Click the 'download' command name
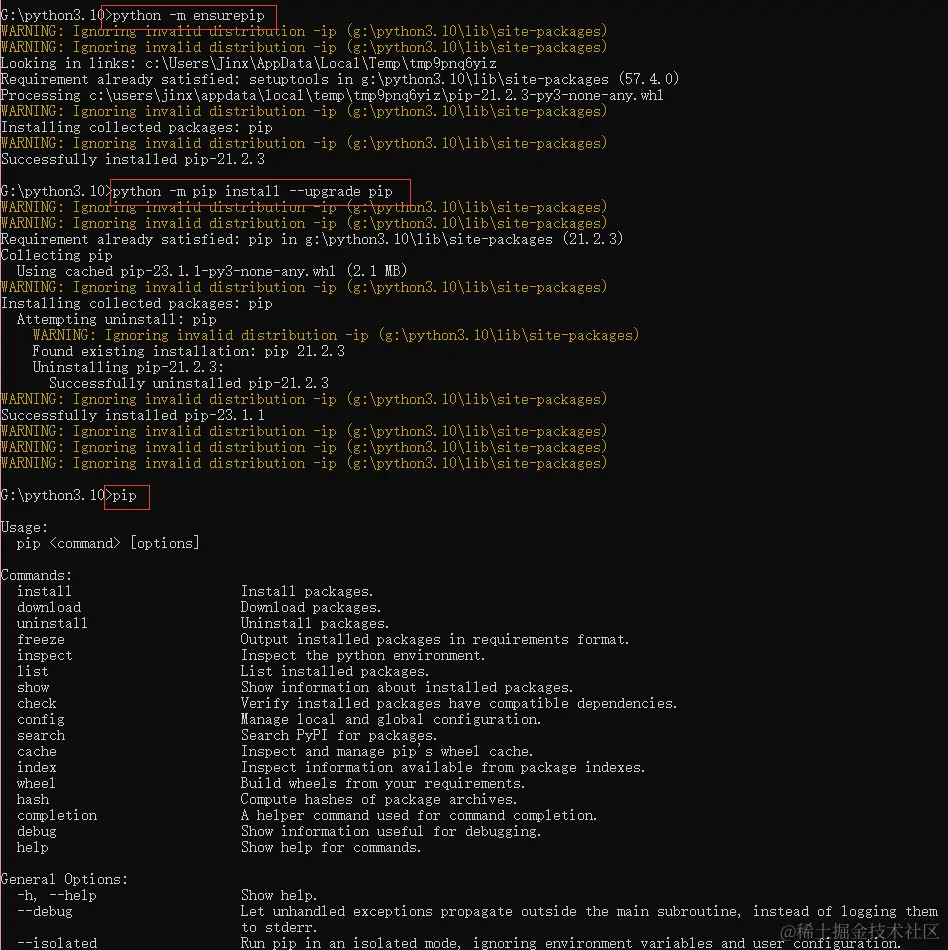Screen dimensions: 948x950 click(x=48, y=607)
